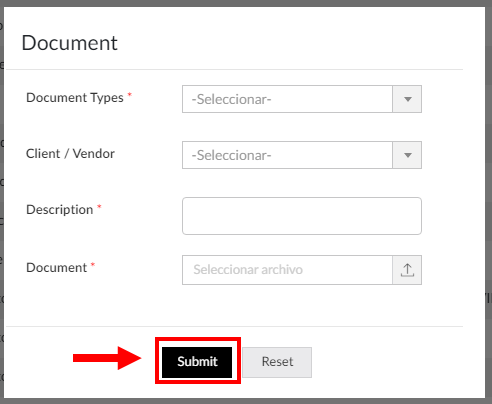Screen dimensions: 492x404
Task: Click the Description field label
Action: point(60,210)
